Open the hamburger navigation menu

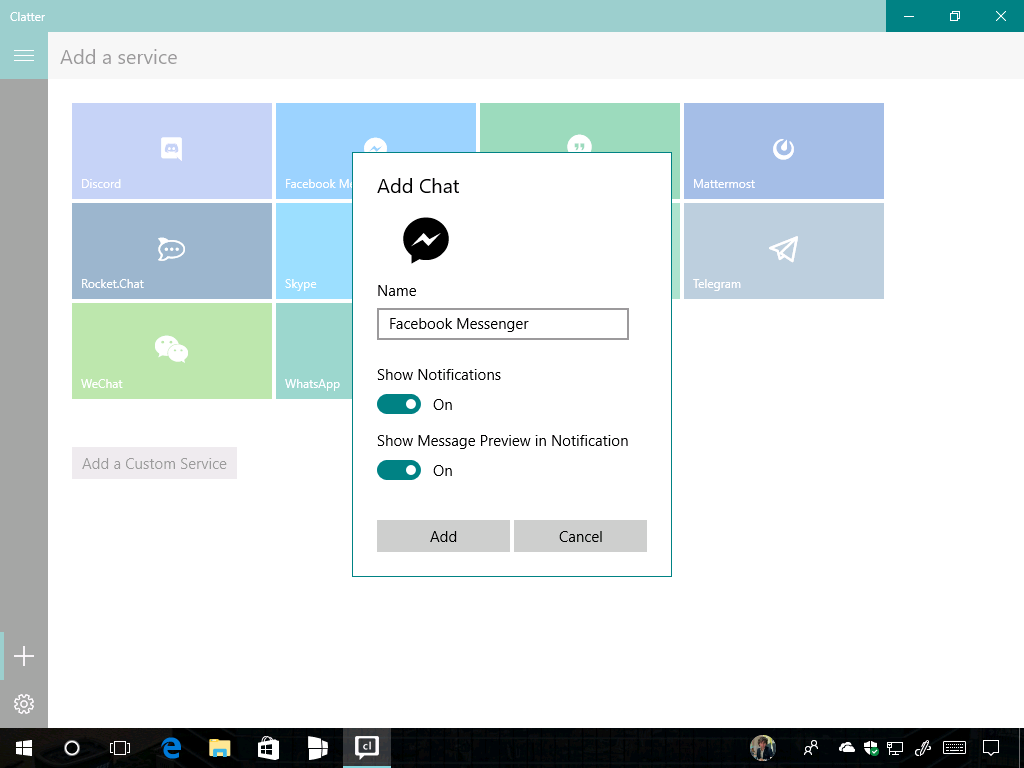(24, 56)
